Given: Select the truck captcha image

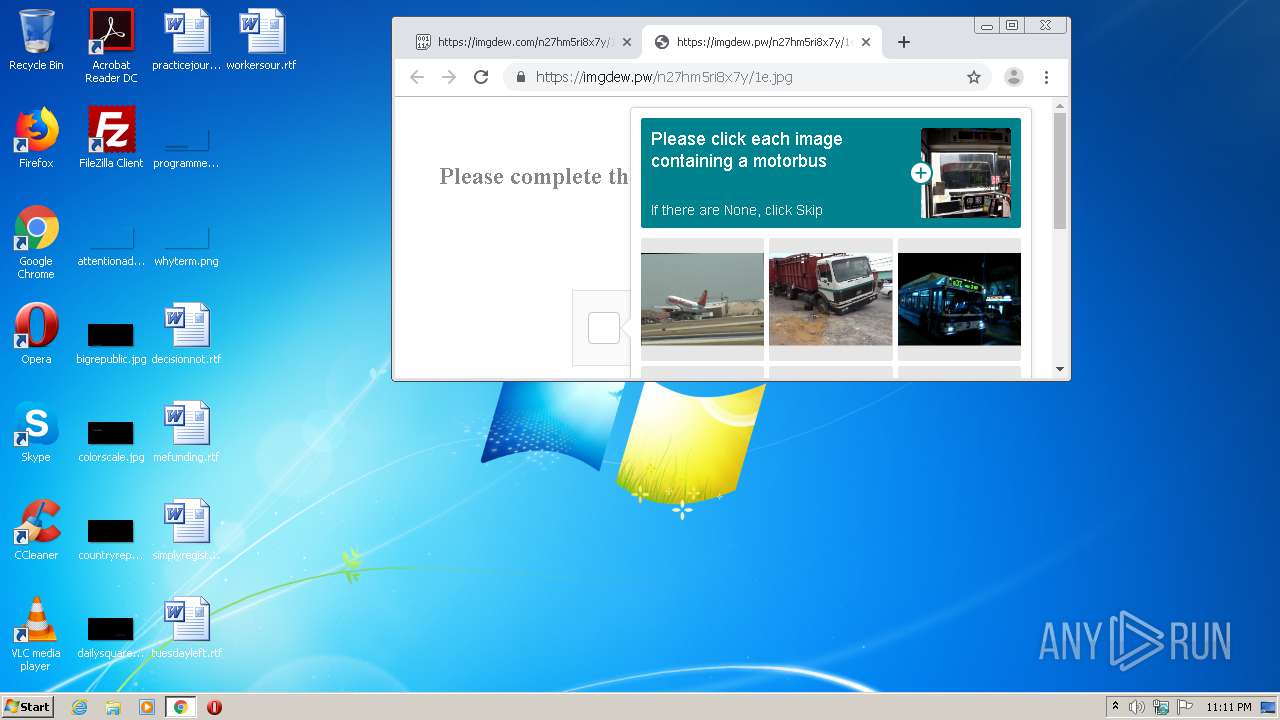Looking at the screenshot, I should (830, 299).
